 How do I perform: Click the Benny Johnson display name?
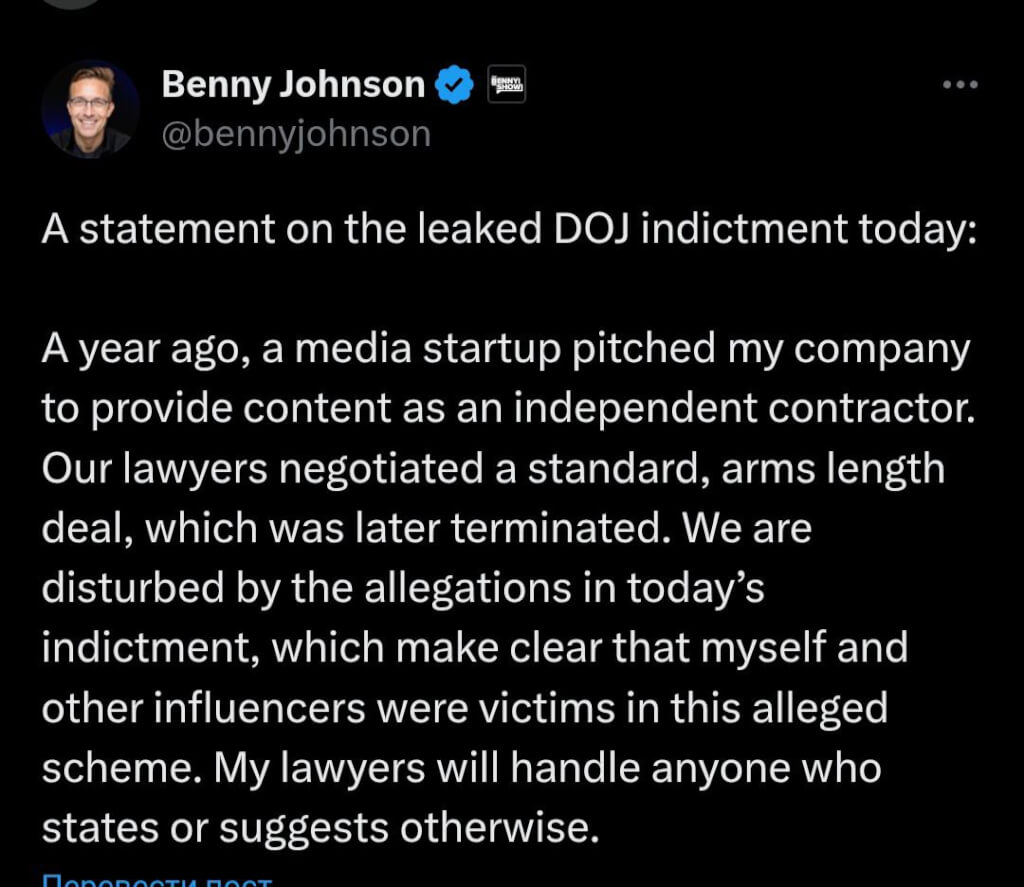[292, 85]
